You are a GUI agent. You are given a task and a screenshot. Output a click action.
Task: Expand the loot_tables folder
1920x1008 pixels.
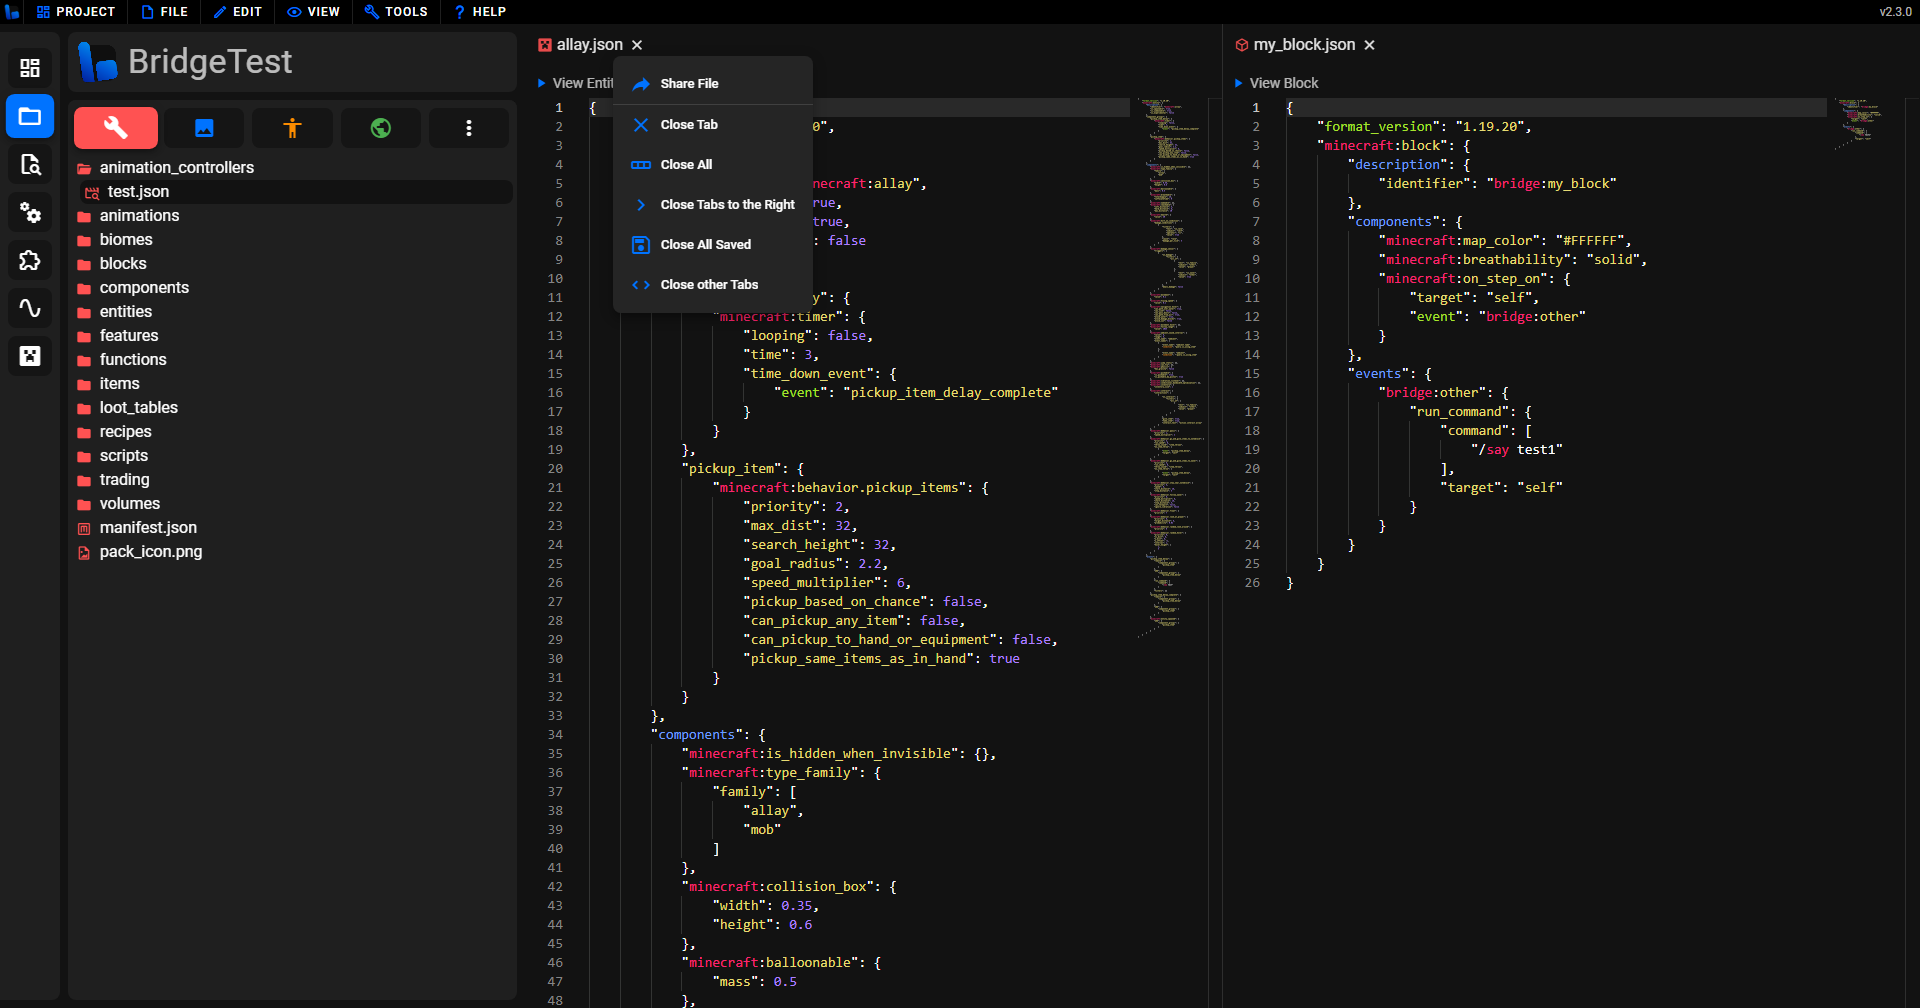[138, 408]
